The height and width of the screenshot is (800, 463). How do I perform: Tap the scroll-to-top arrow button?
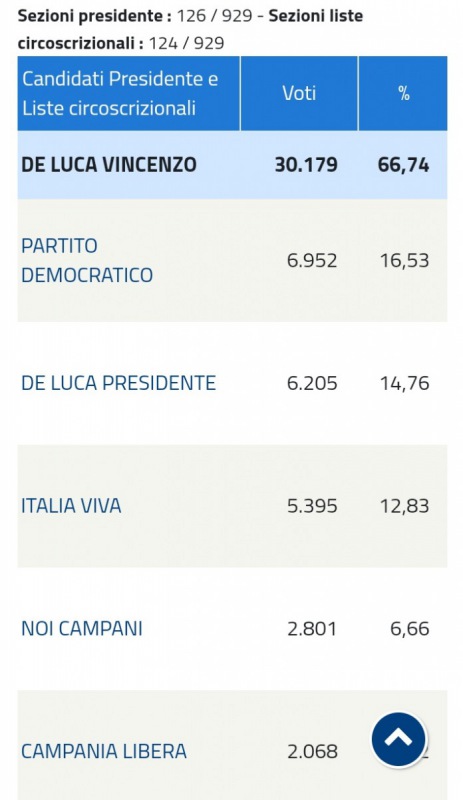pos(398,739)
